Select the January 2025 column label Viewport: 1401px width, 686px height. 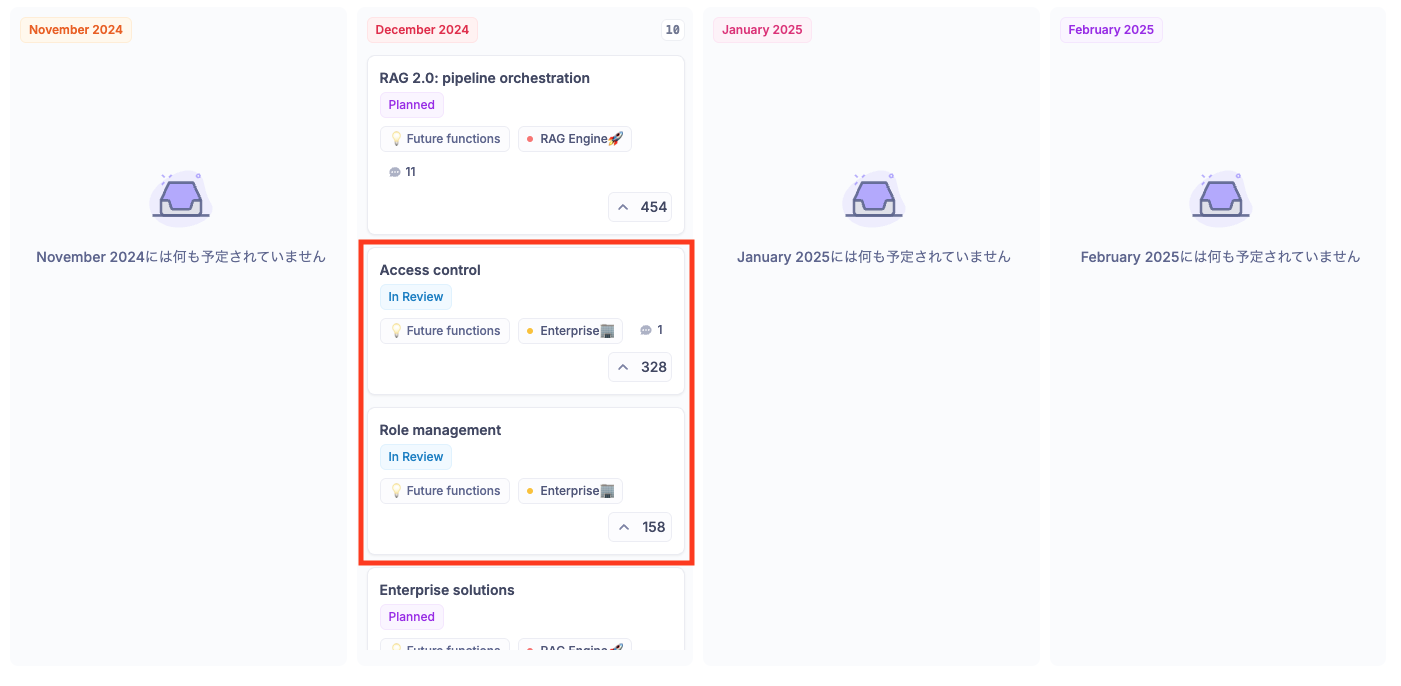(762, 30)
